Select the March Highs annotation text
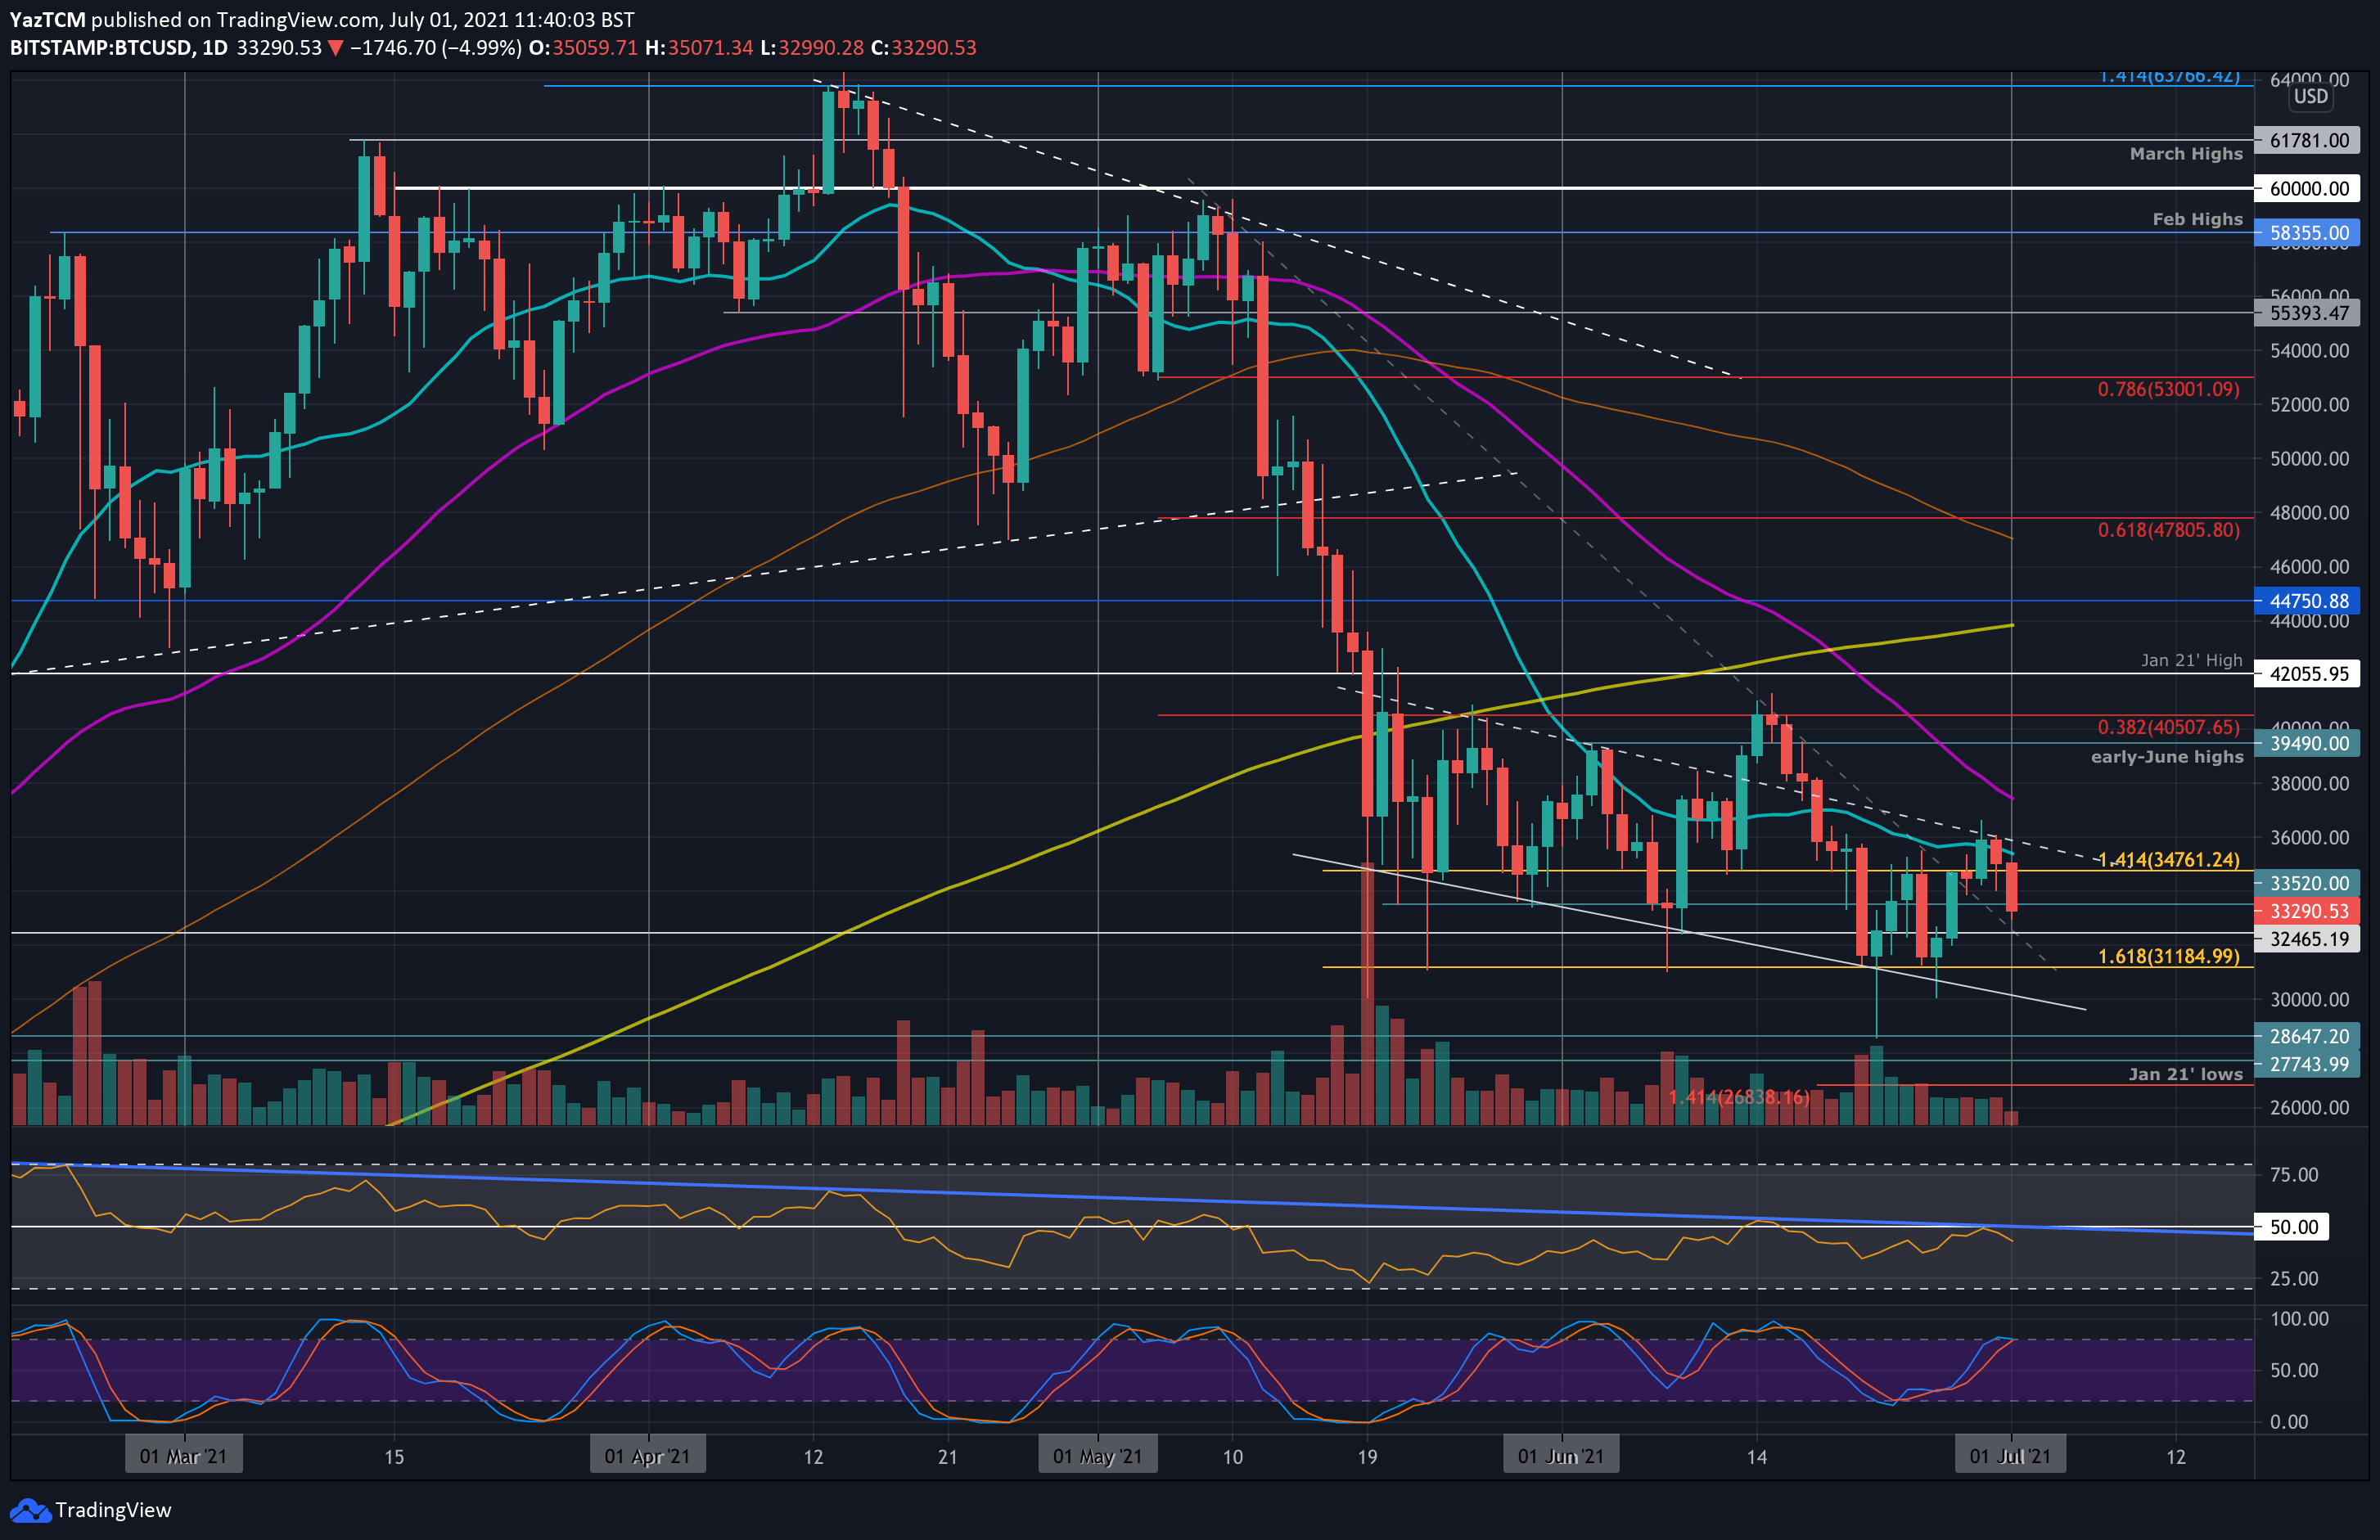This screenshot has height=1540, width=2380. click(2186, 154)
